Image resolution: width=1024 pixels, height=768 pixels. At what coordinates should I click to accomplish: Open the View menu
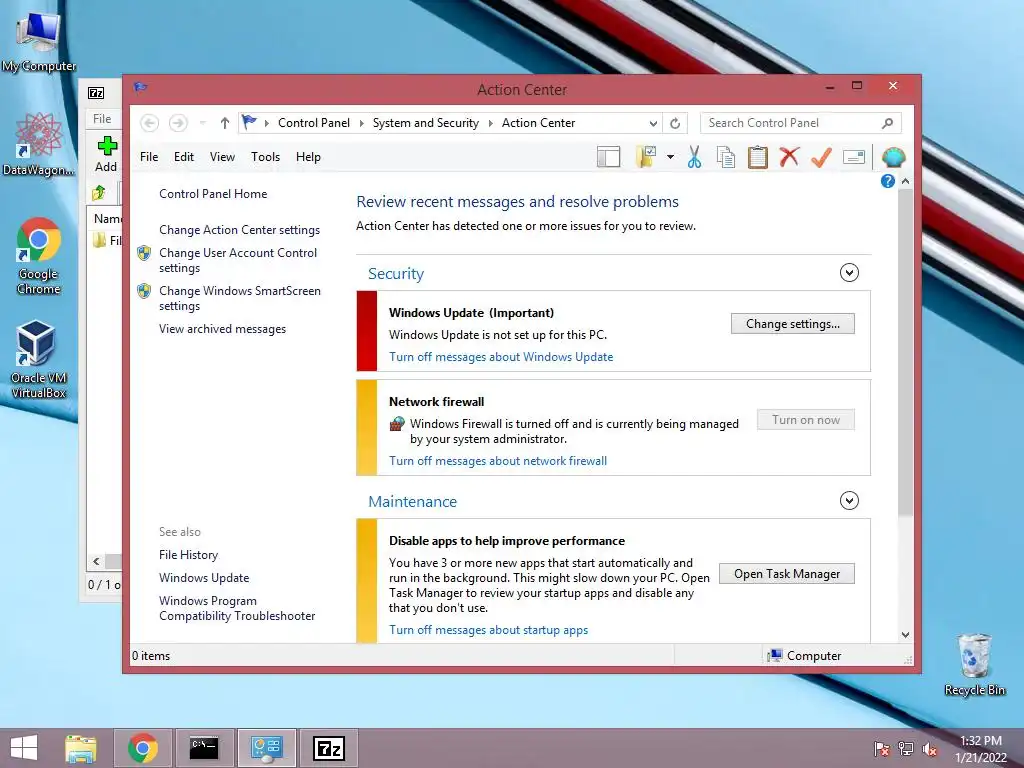point(222,157)
